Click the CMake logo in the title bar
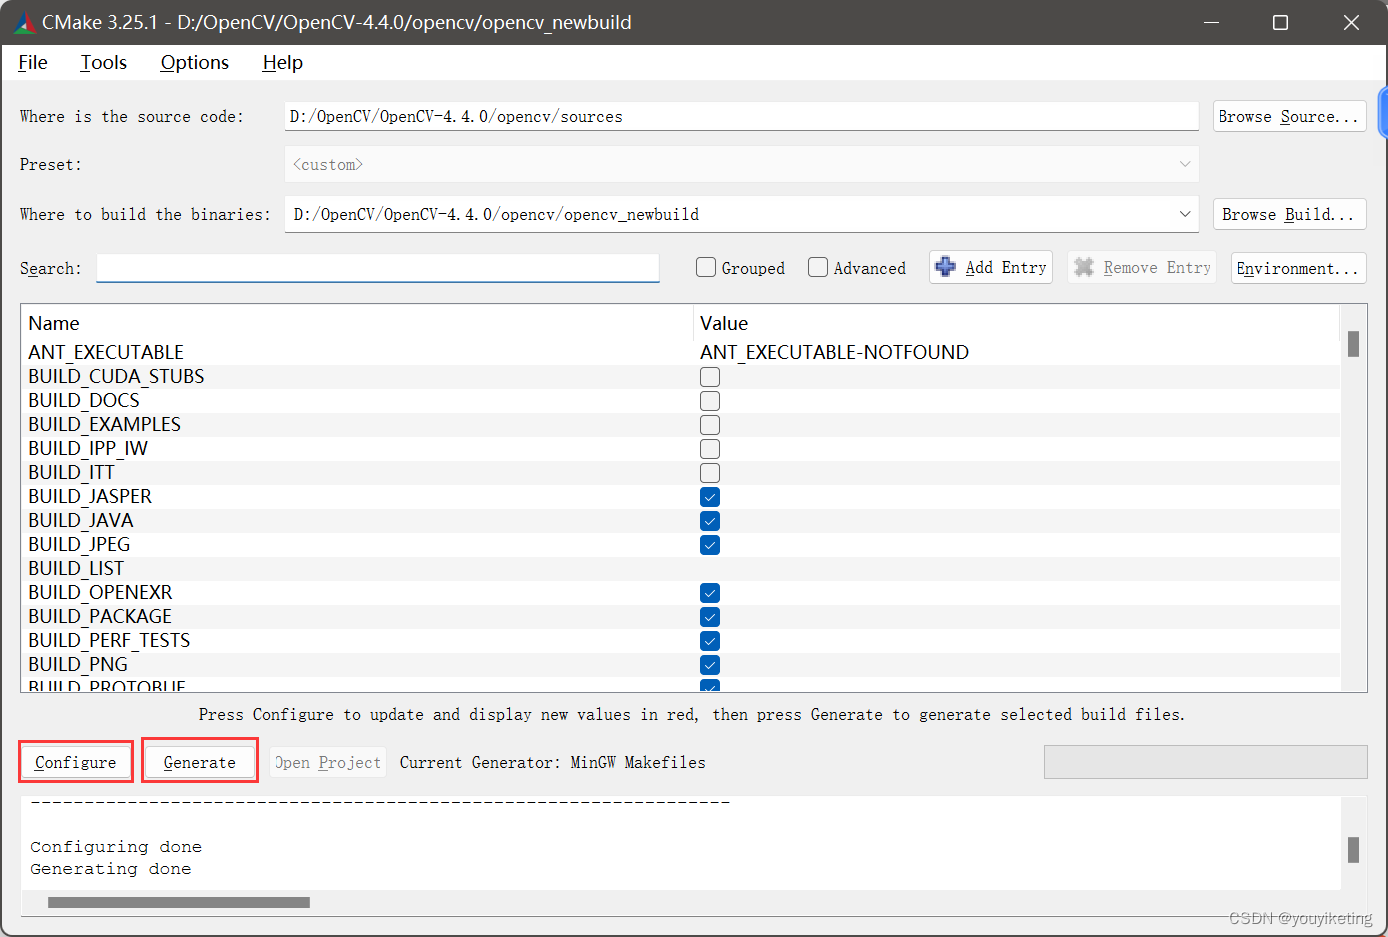Image resolution: width=1388 pixels, height=937 pixels. (23, 22)
